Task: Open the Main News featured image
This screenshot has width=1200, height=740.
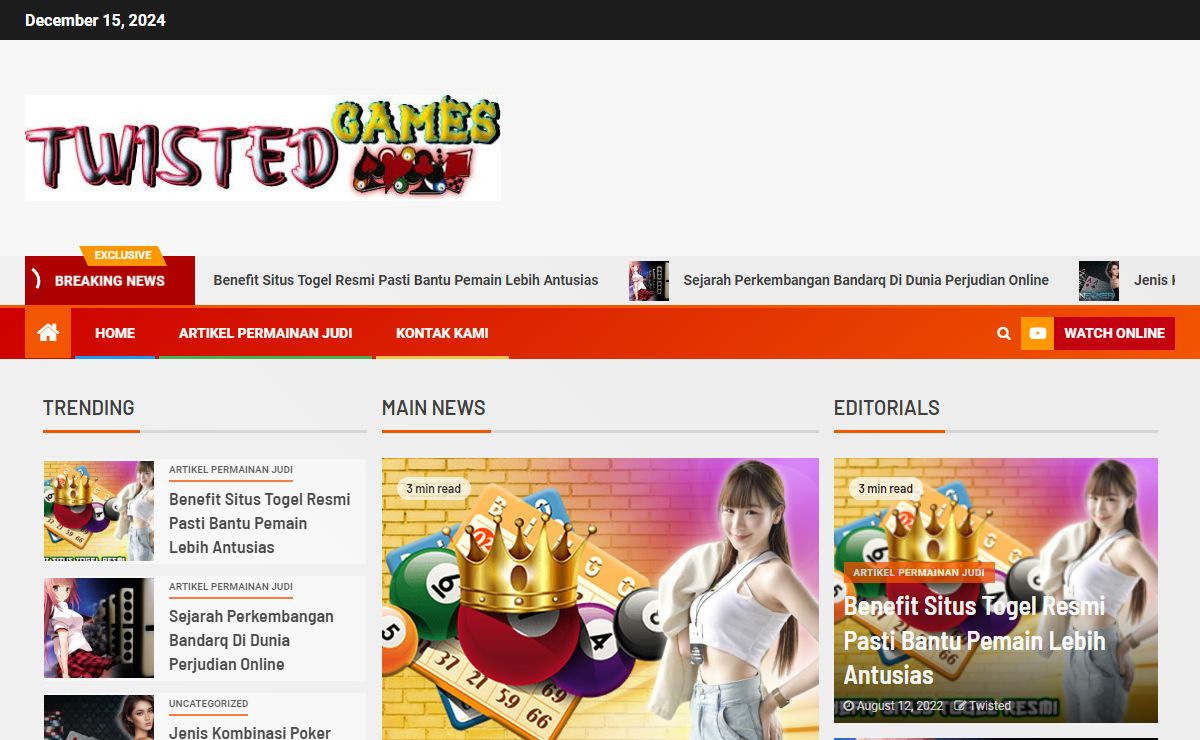Action: click(600, 599)
